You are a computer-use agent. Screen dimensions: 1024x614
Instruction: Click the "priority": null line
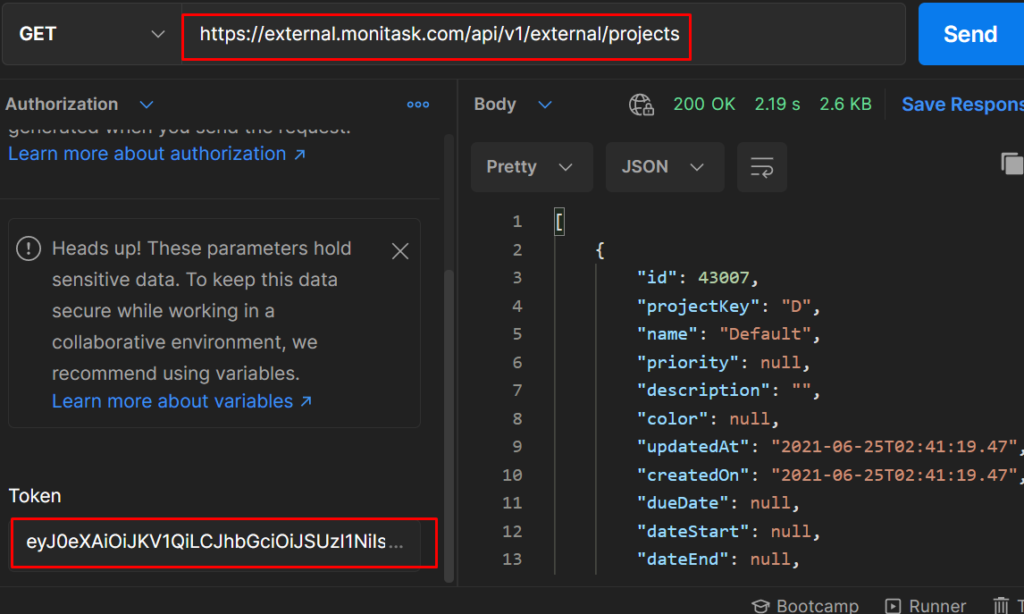click(723, 363)
